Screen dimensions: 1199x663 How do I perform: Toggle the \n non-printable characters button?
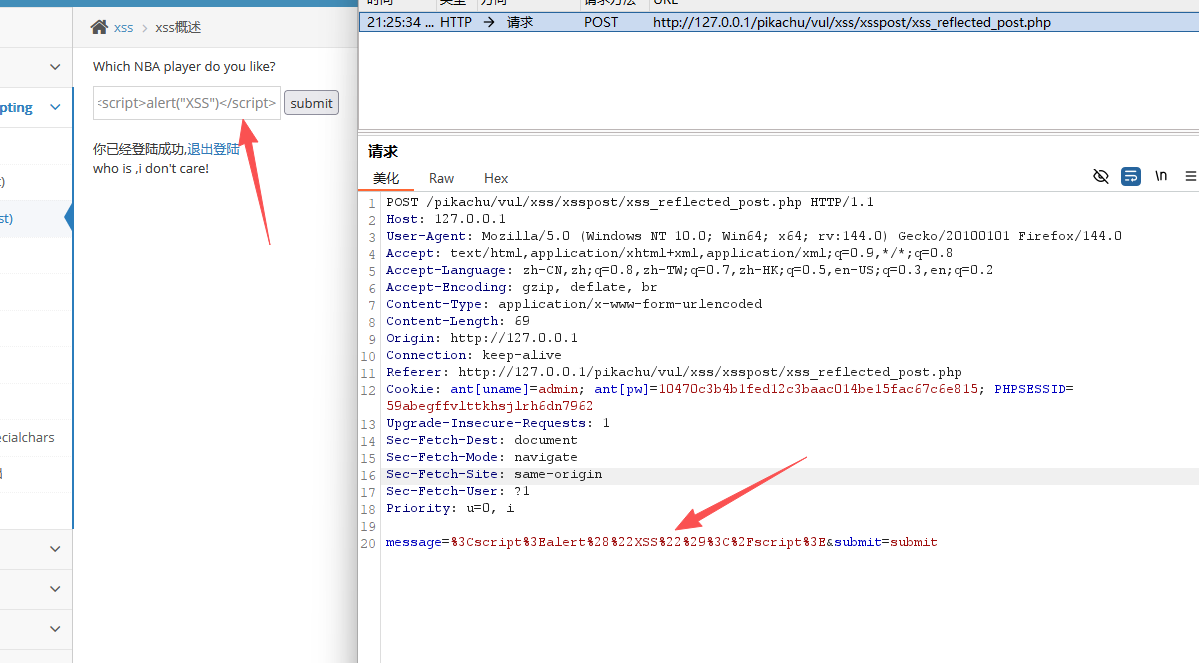coord(1161,176)
